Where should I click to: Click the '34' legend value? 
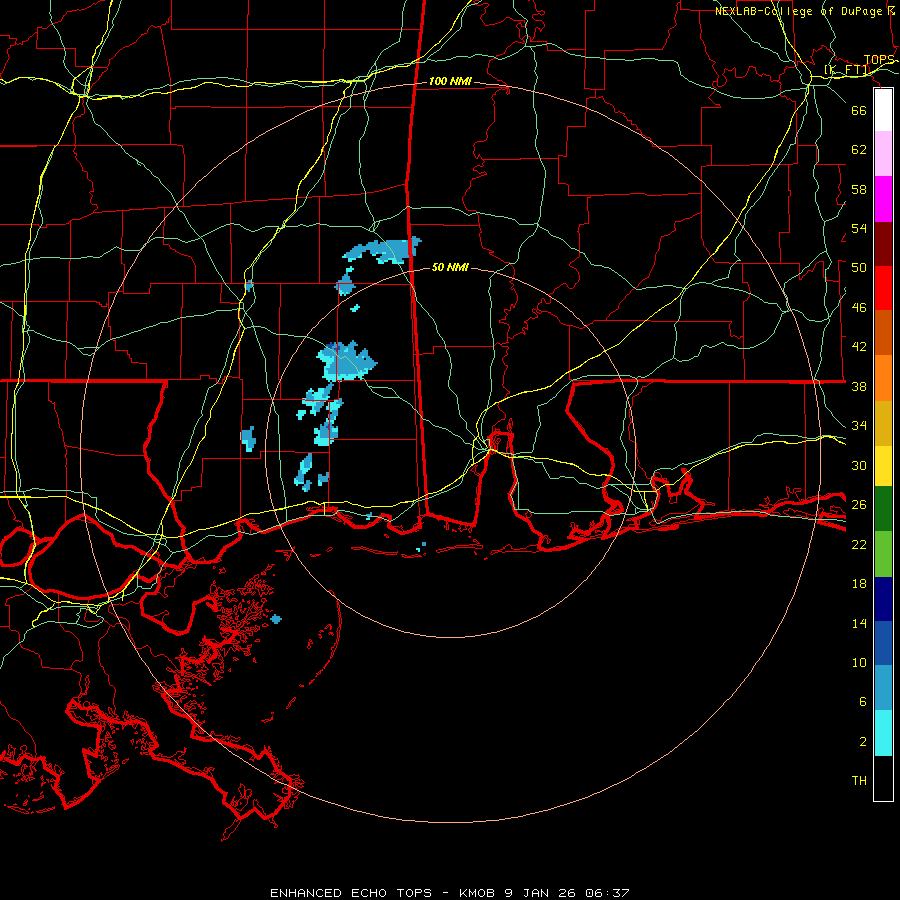(859, 425)
